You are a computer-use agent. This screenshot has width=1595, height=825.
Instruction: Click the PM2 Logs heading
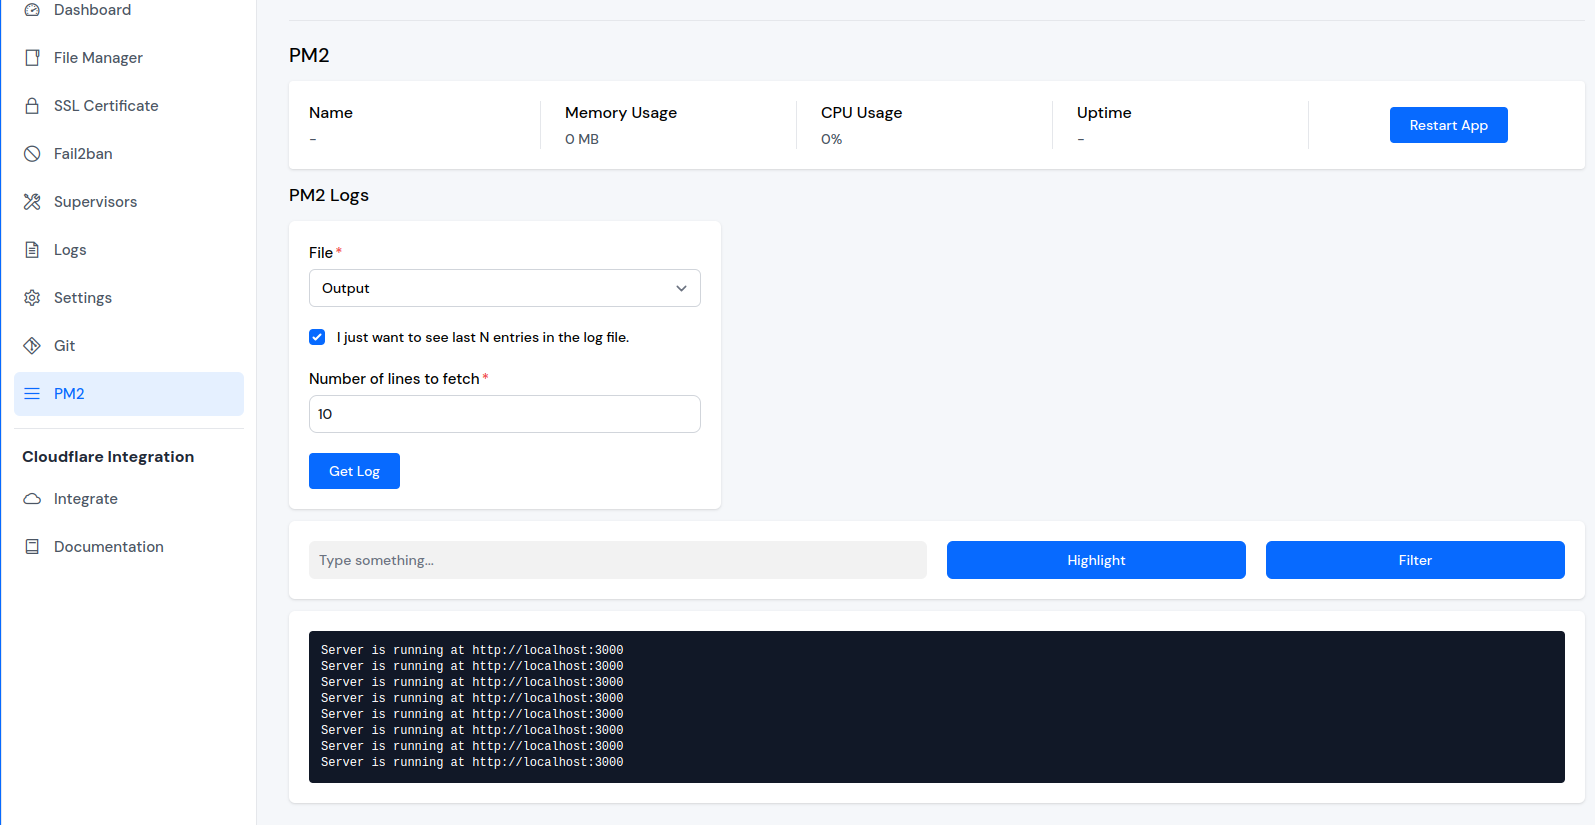(x=329, y=195)
